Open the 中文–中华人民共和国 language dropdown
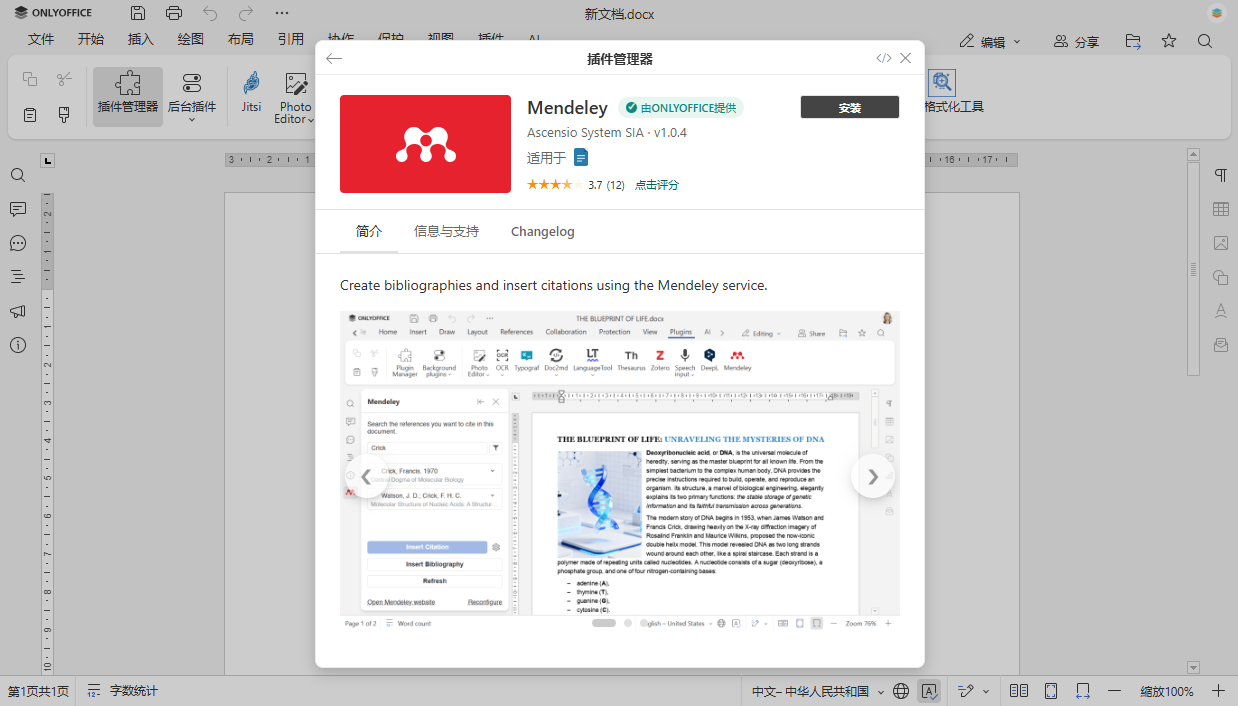 [818, 691]
